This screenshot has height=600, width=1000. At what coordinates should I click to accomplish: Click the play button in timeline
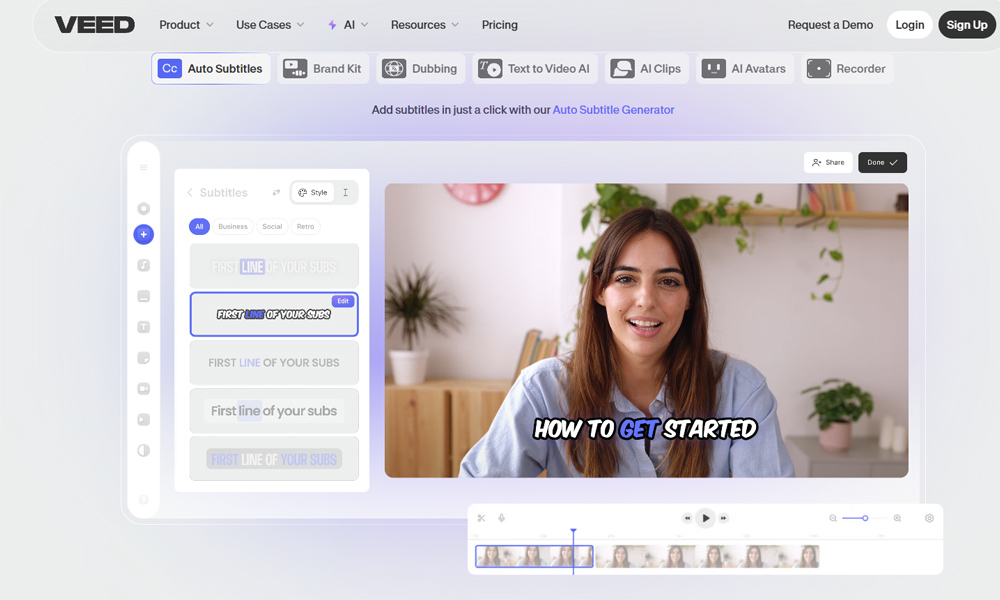[705, 518]
